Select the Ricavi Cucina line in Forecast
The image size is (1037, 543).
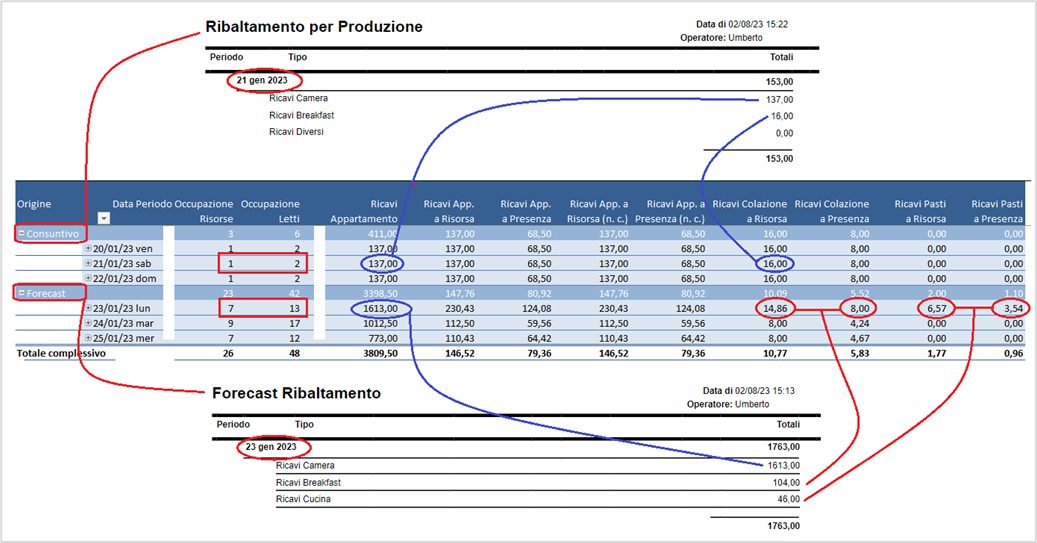click(x=538, y=499)
